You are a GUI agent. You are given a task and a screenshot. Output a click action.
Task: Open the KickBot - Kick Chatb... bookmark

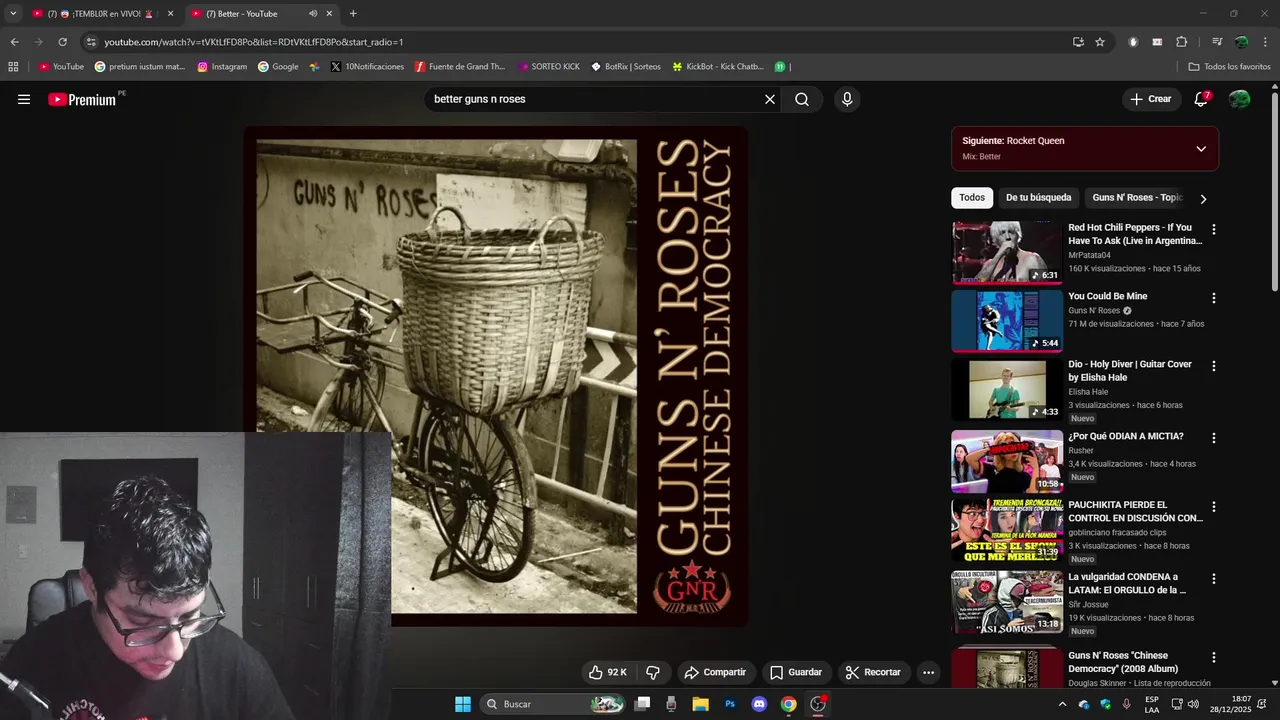click(718, 67)
